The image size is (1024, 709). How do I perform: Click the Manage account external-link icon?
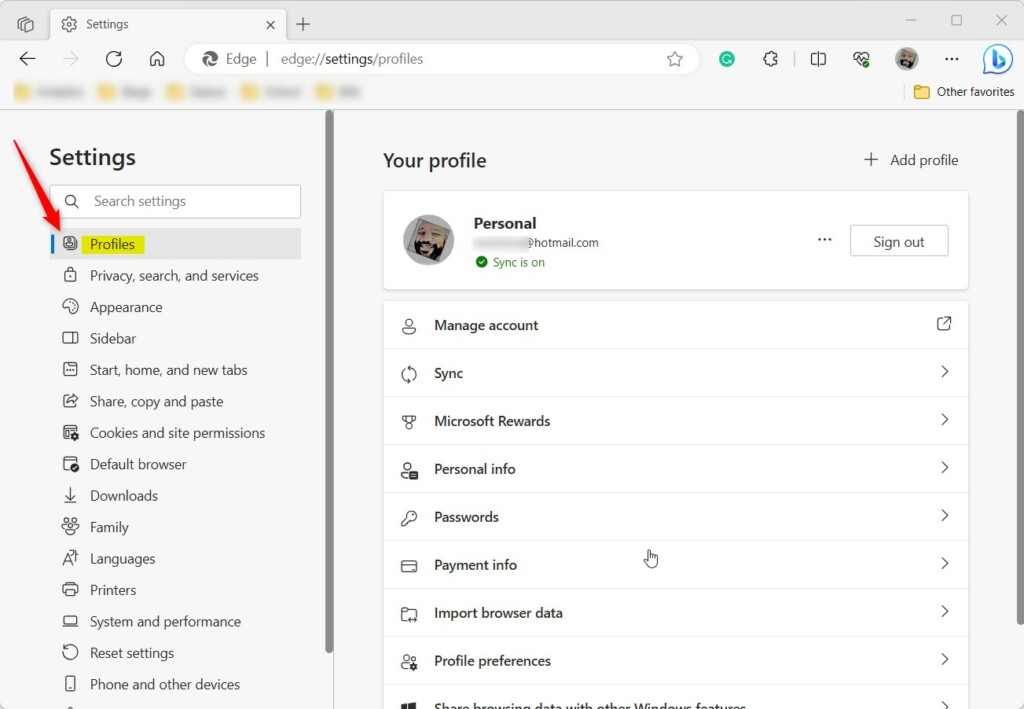(944, 324)
